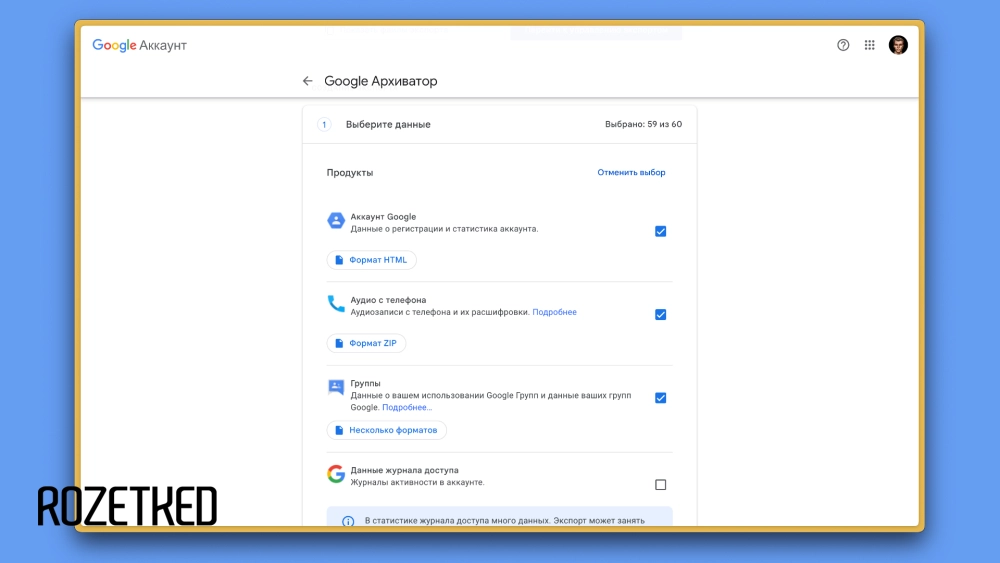Viewport: 1000px width, 563px height.
Task: Click the Google Аккаунт logo
Action: point(139,45)
